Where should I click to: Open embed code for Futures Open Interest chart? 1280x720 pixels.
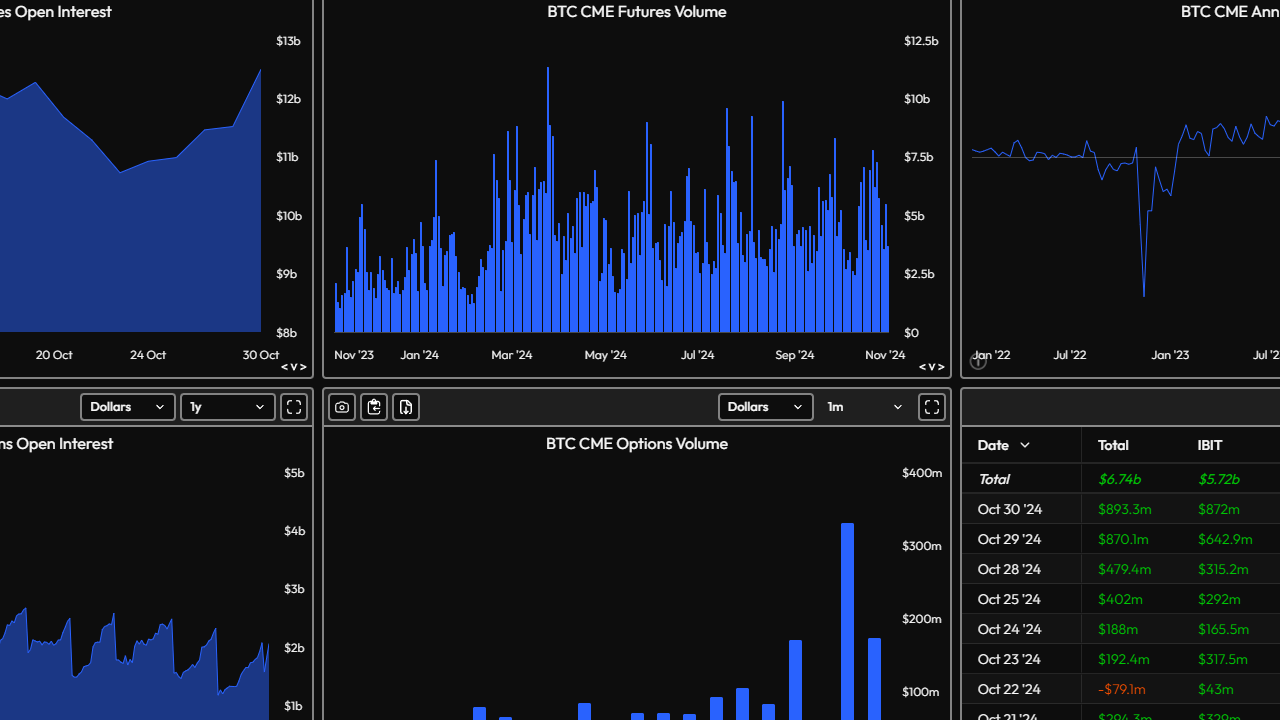(x=293, y=367)
